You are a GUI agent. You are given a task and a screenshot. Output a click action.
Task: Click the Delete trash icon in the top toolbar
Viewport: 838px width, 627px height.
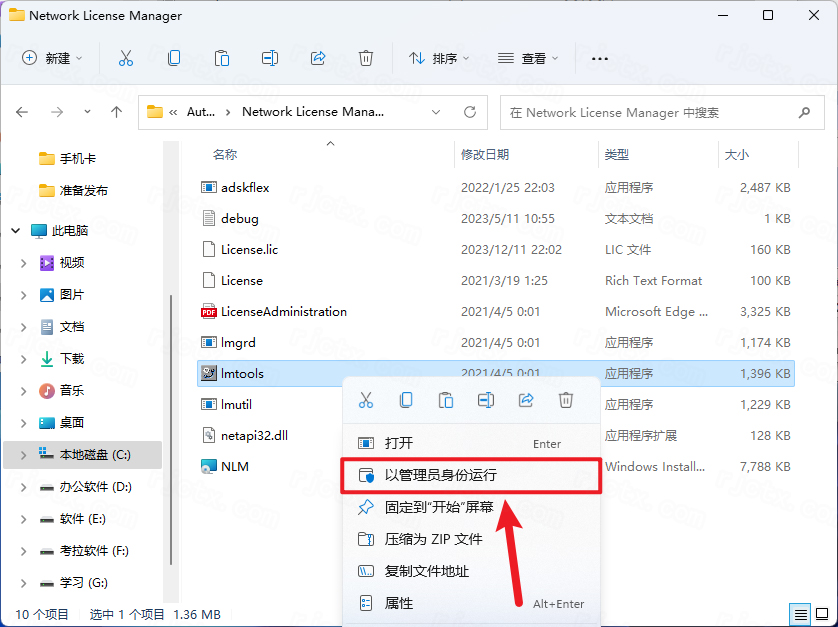[366, 58]
